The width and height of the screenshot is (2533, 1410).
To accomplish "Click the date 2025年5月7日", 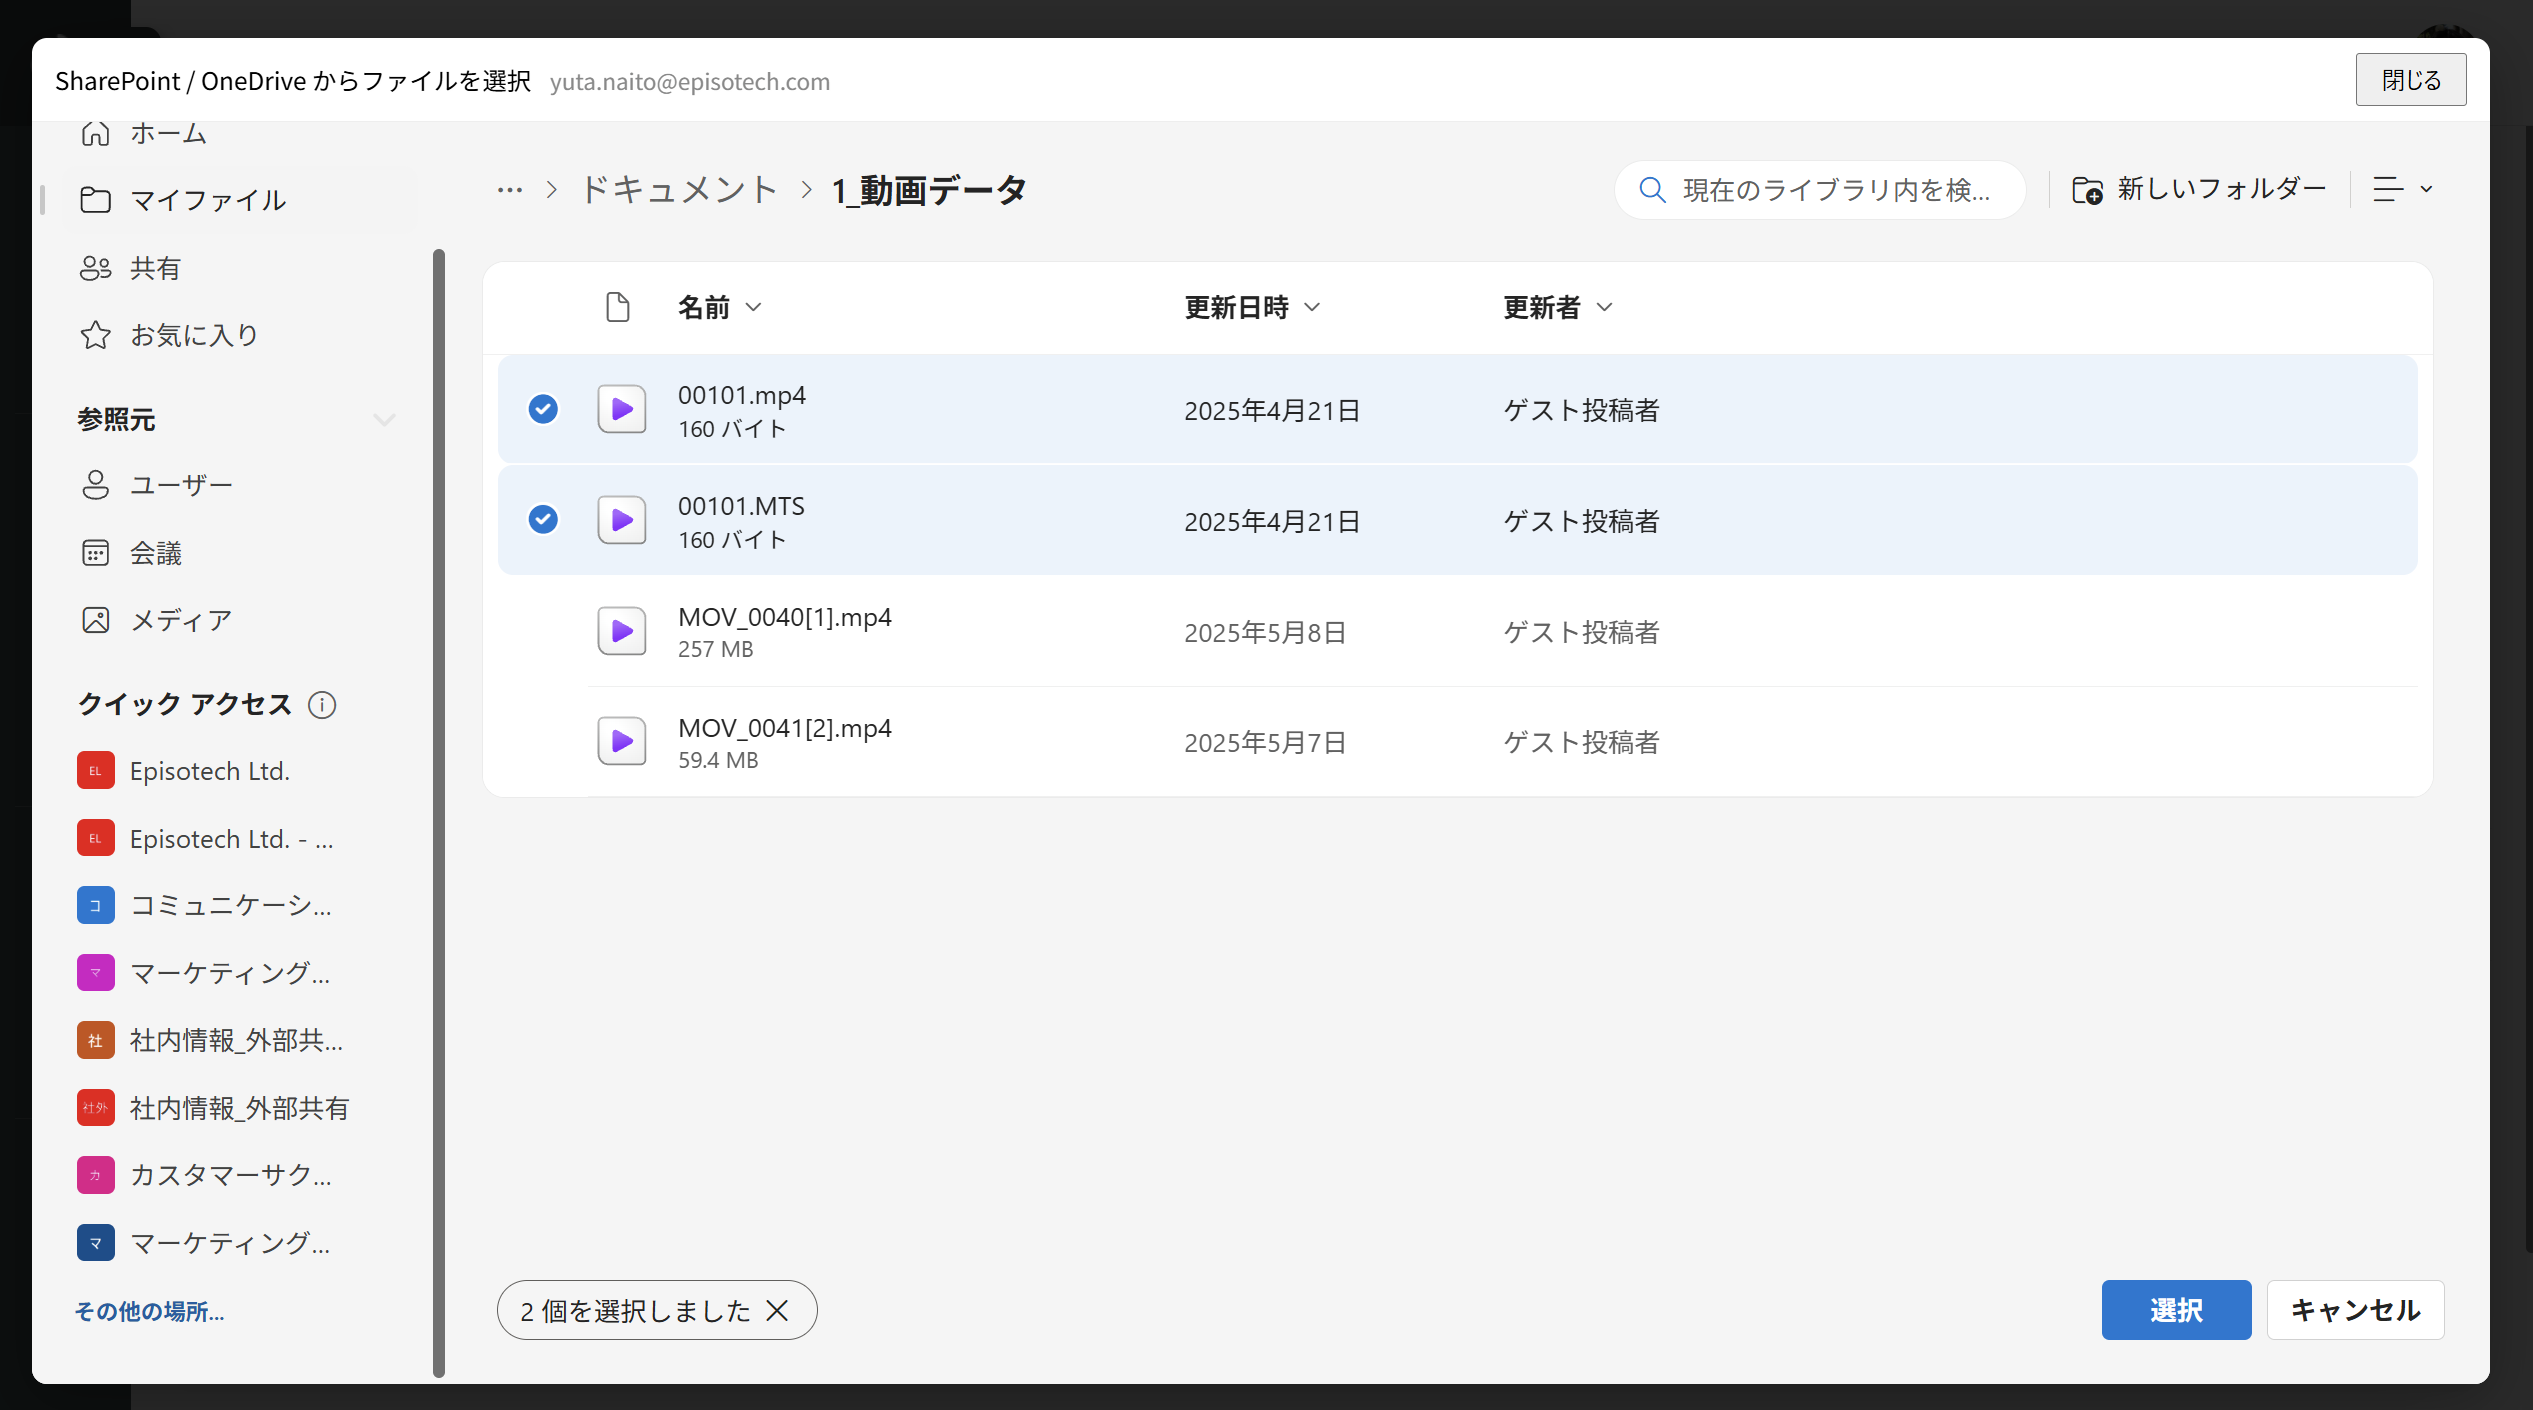I will pyautogui.click(x=1265, y=742).
